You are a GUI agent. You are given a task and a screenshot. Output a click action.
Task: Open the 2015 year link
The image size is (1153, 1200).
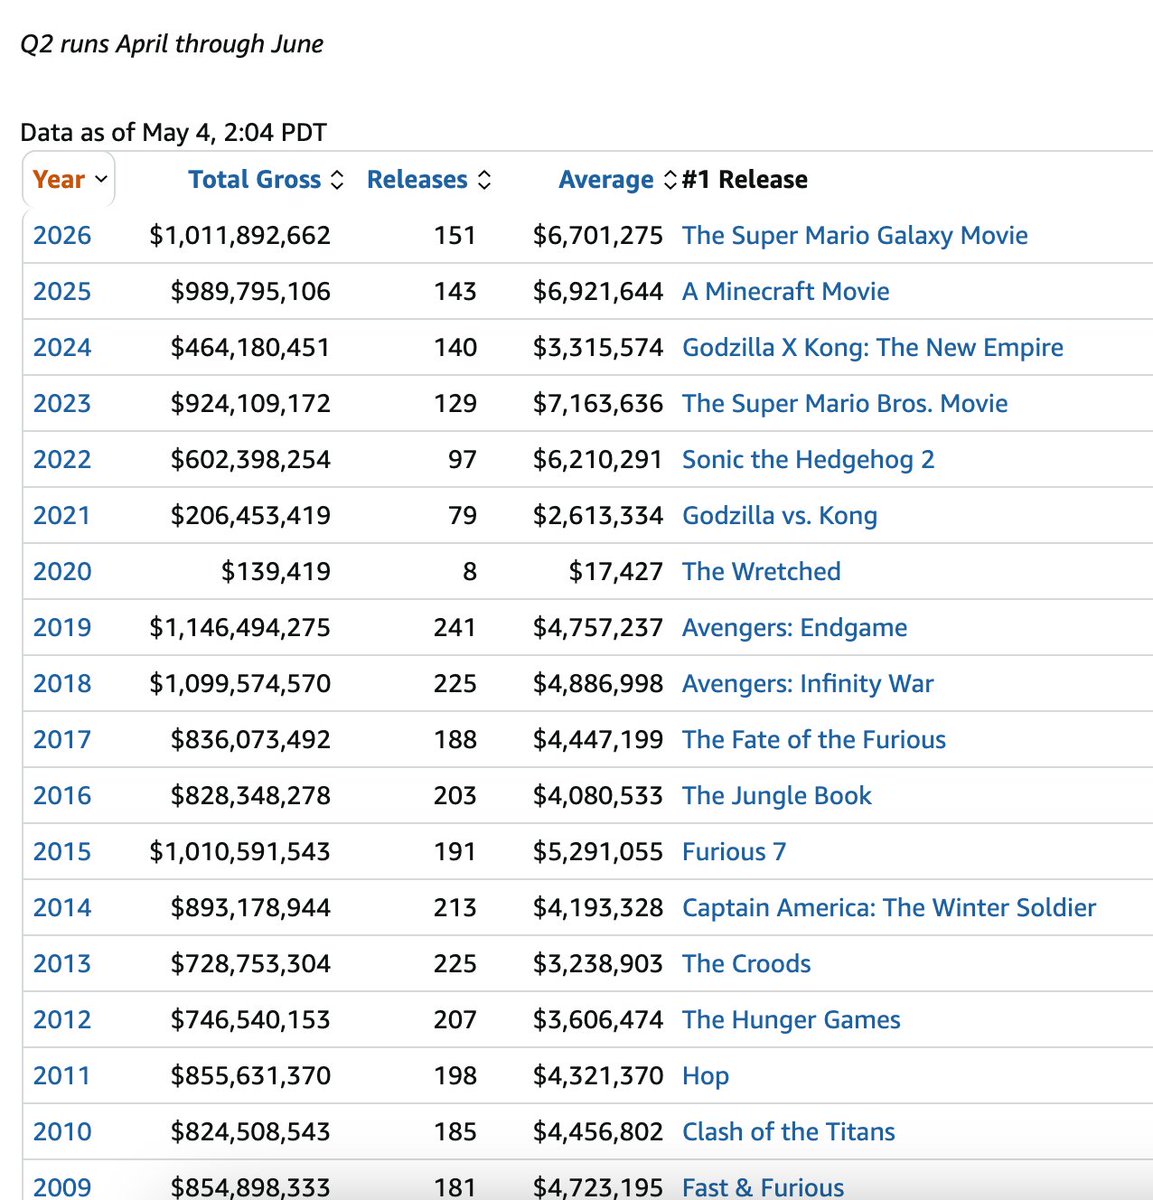click(x=62, y=852)
